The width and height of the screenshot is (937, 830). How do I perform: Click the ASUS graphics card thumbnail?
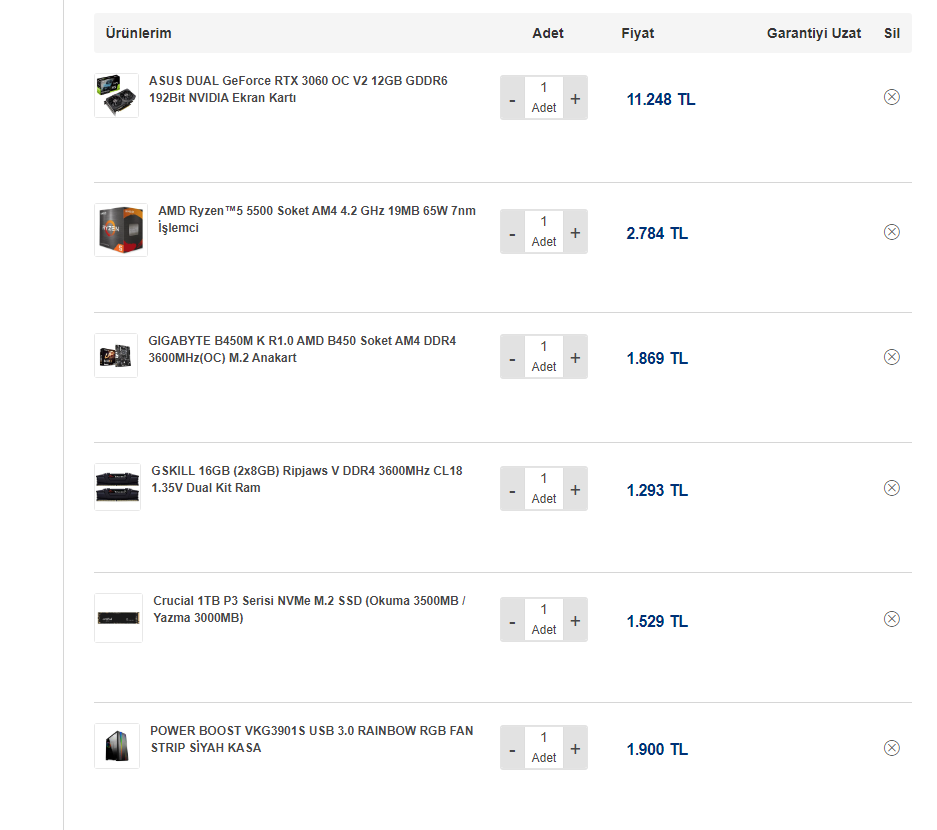(x=116, y=95)
